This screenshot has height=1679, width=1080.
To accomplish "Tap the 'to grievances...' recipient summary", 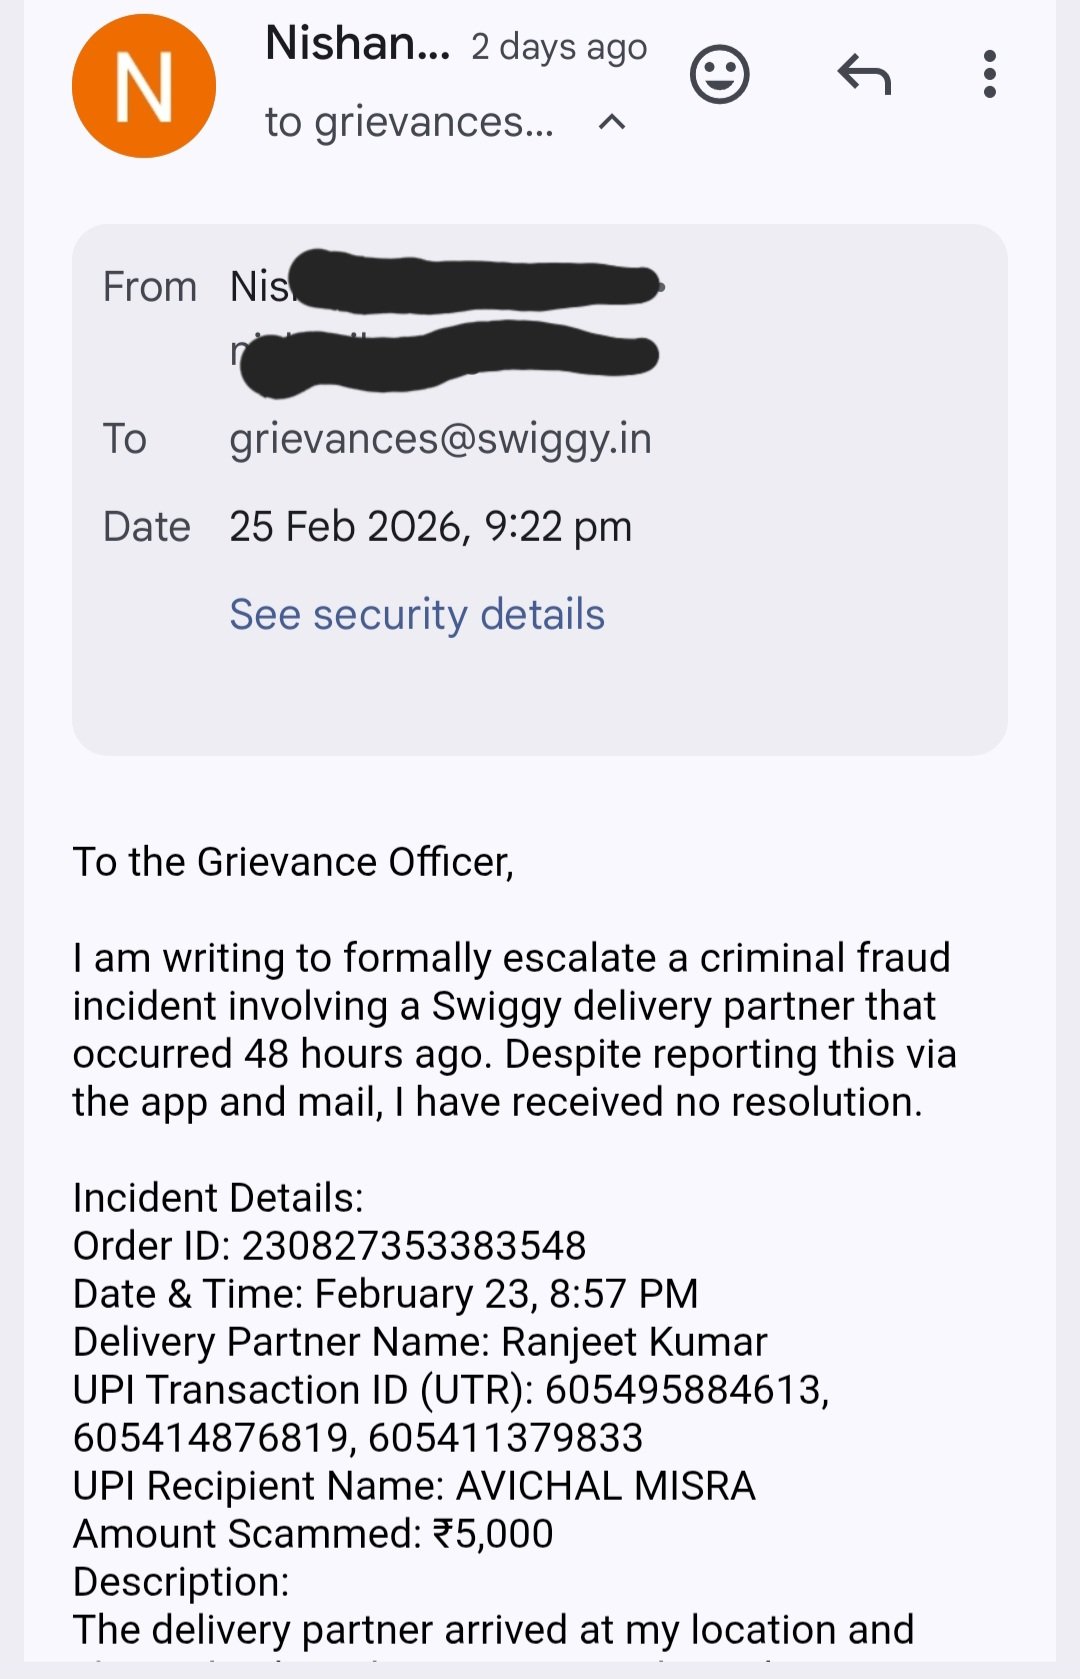I will [408, 123].
